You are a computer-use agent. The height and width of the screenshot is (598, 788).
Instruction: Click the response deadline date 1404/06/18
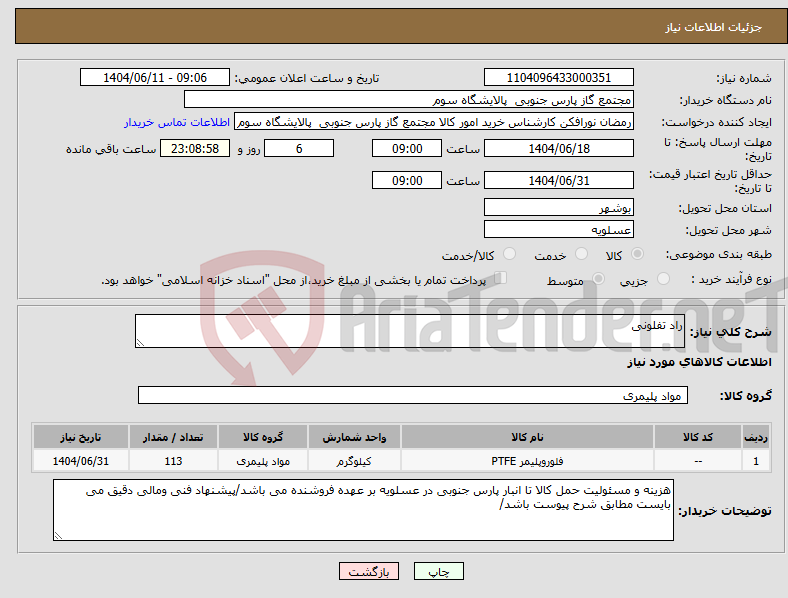tap(558, 149)
